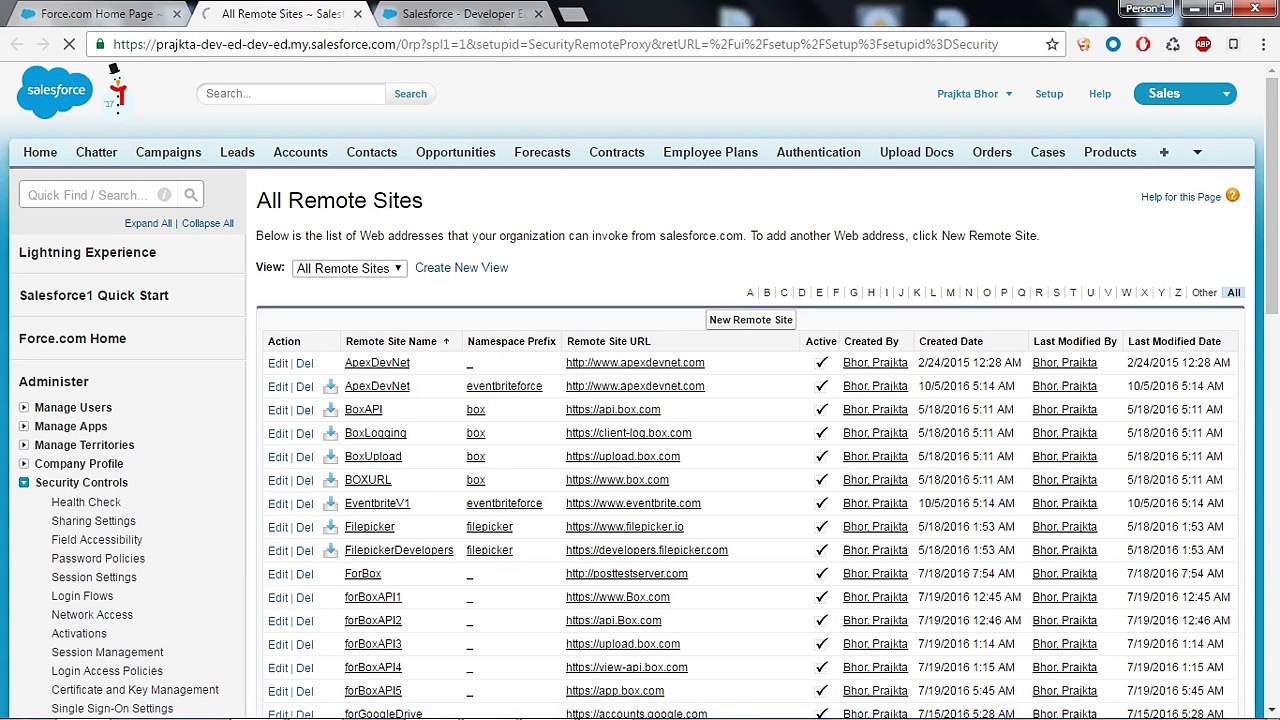Show All remote sites in alphabet filter

pyautogui.click(x=1234, y=293)
